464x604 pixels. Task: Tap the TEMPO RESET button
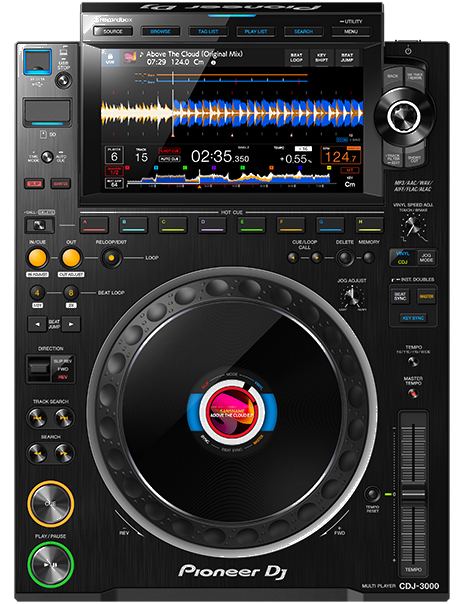click(x=372, y=493)
